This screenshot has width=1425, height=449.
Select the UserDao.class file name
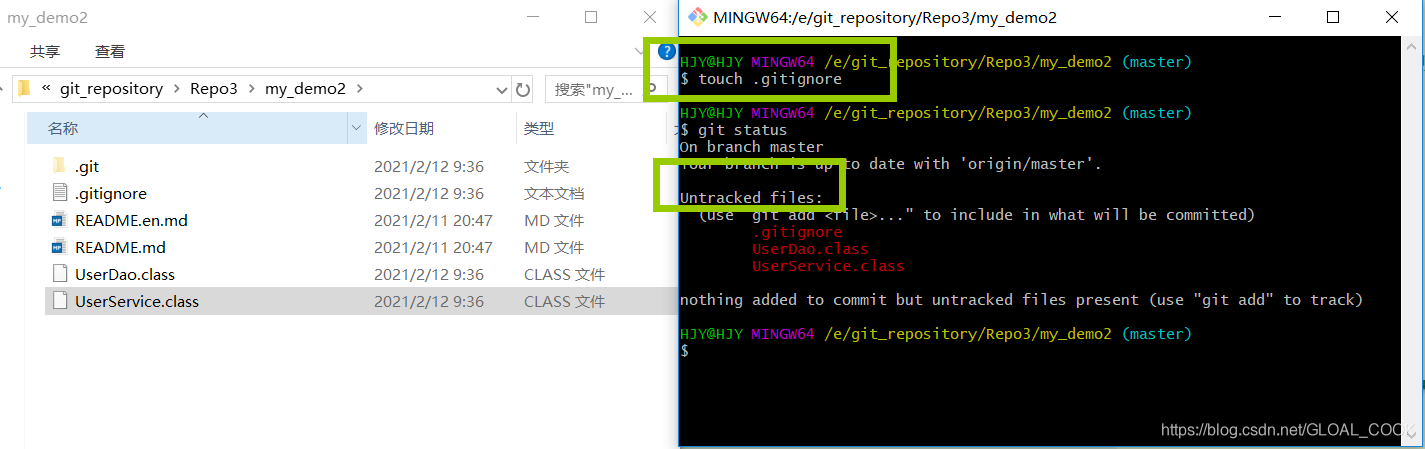coord(125,274)
